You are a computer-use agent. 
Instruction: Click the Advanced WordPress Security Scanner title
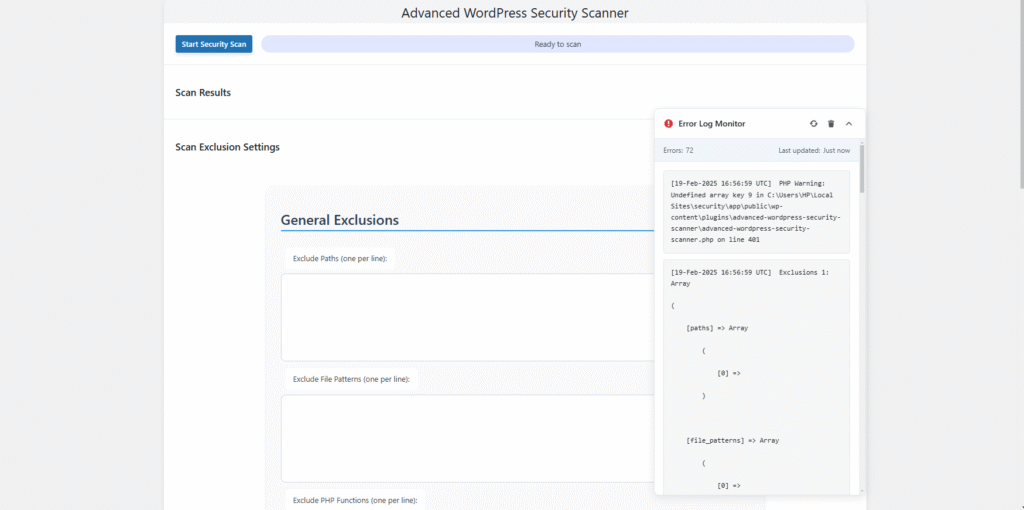[x=515, y=13]
